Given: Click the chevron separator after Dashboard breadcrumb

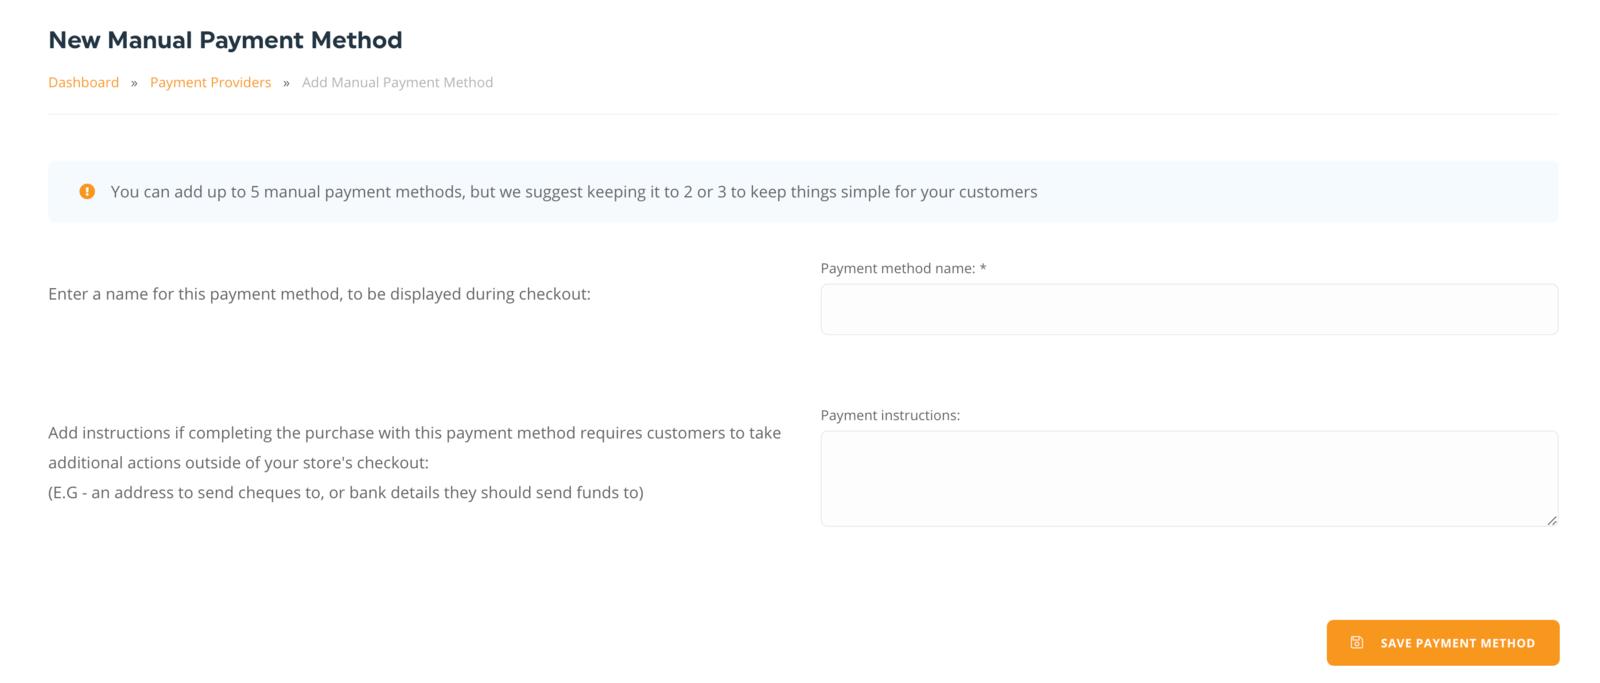Looking at the screenshot, I should click(134, 83).
